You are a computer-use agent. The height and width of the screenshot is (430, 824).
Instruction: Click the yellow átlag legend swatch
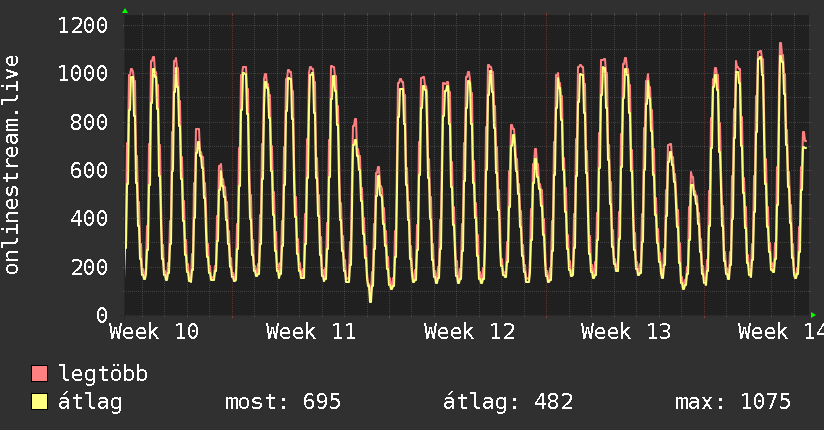pos(40,402)
